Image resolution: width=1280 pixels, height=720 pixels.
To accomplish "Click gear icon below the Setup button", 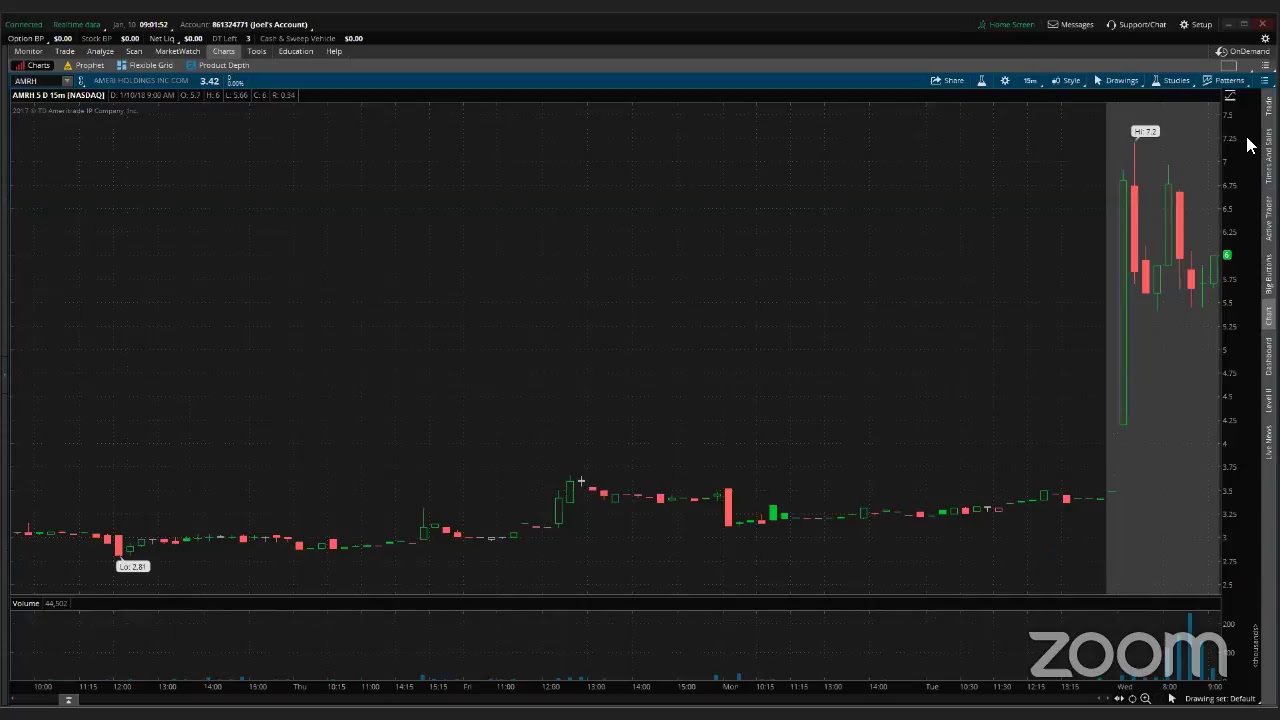I will tap(1265, 38).
